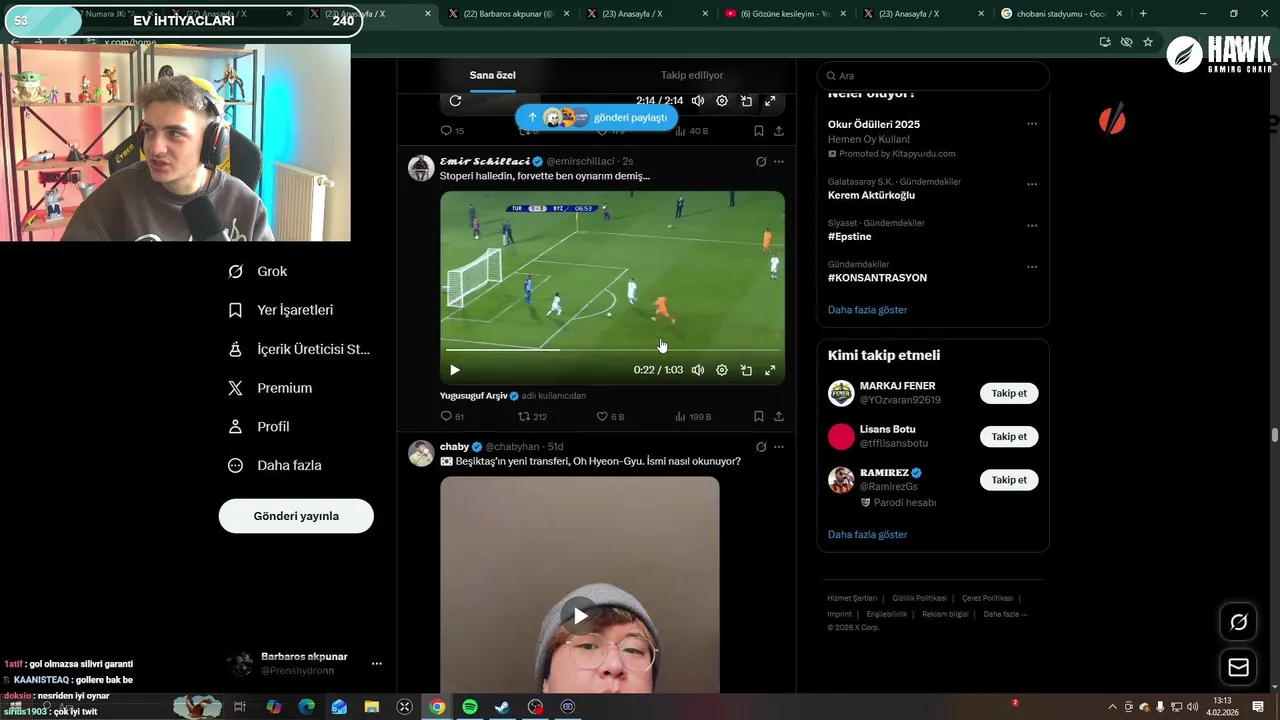
Task: Open options for #Epstine trend
Action: click(1032, 226)
